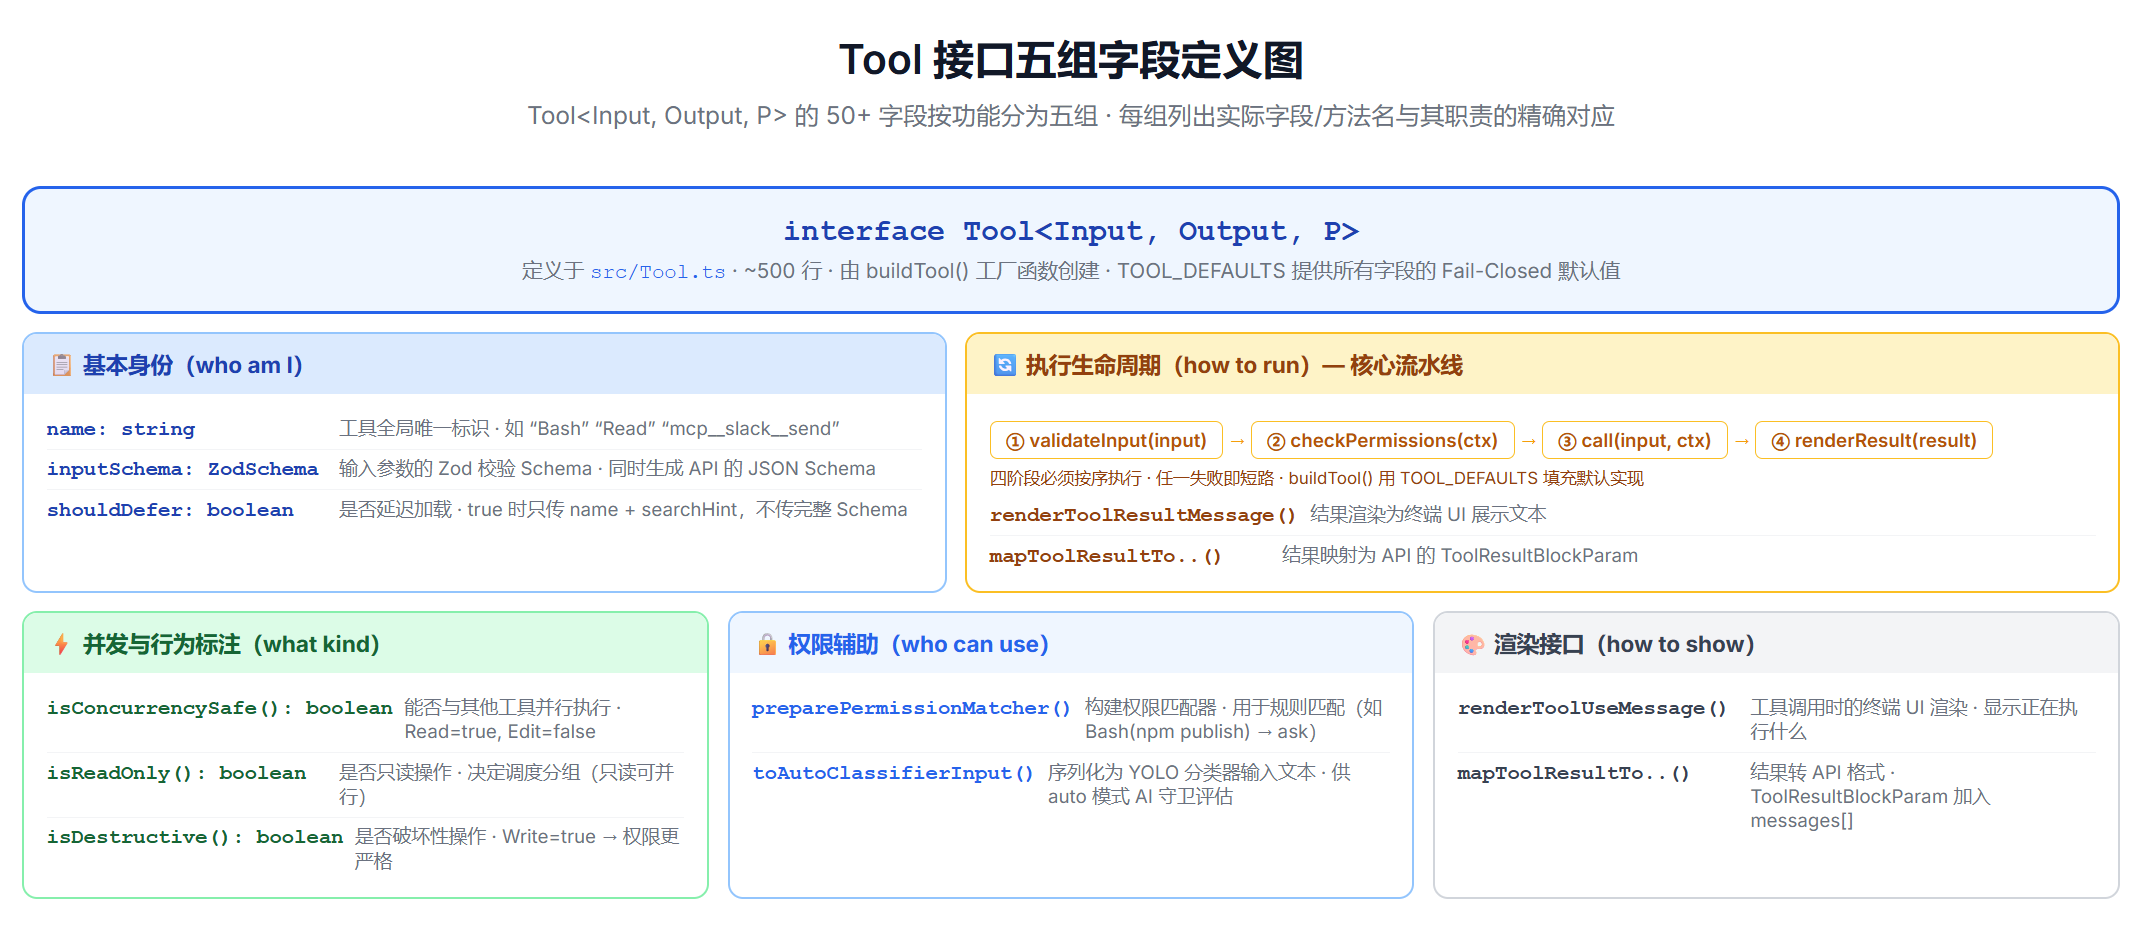Click the inputSchema: ZodSchema field

pos(182,469)
